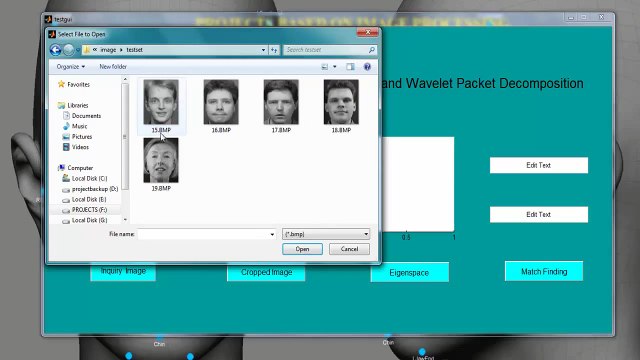Click the Cropped Image button in testgui
Image resolution: width=640 pixels, height=360 pixels.
pyautogui.click(x=266, y=272)
